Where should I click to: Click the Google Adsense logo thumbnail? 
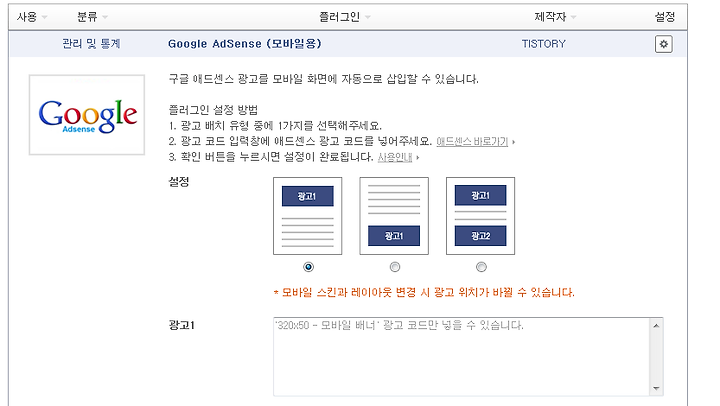point(87,115)
